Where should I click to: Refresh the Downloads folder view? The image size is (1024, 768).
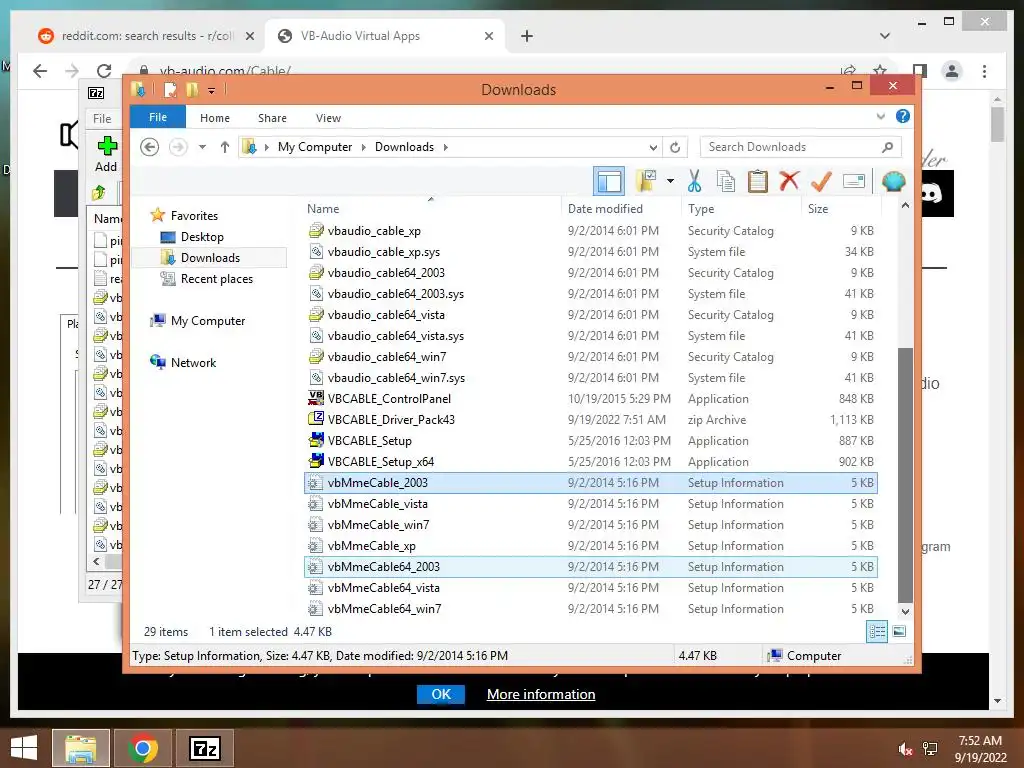pyautogui.click(x=675, y=147)
